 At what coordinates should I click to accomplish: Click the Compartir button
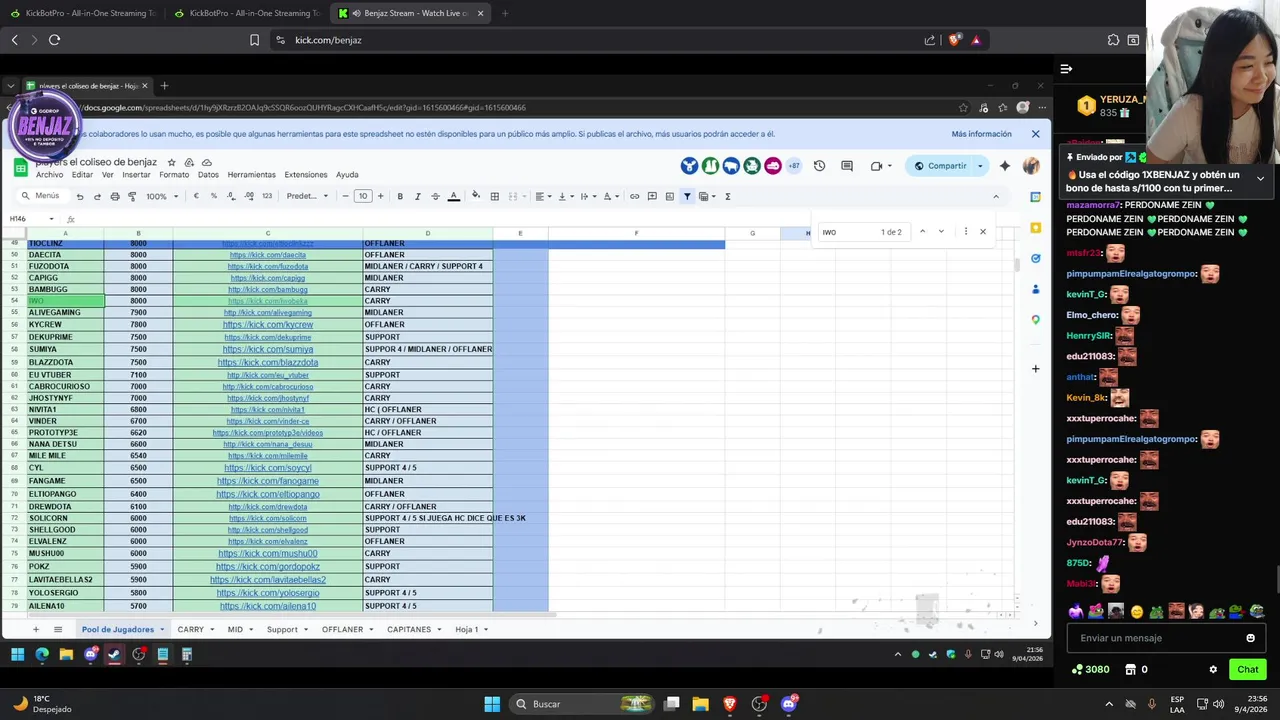click(940, 166)
